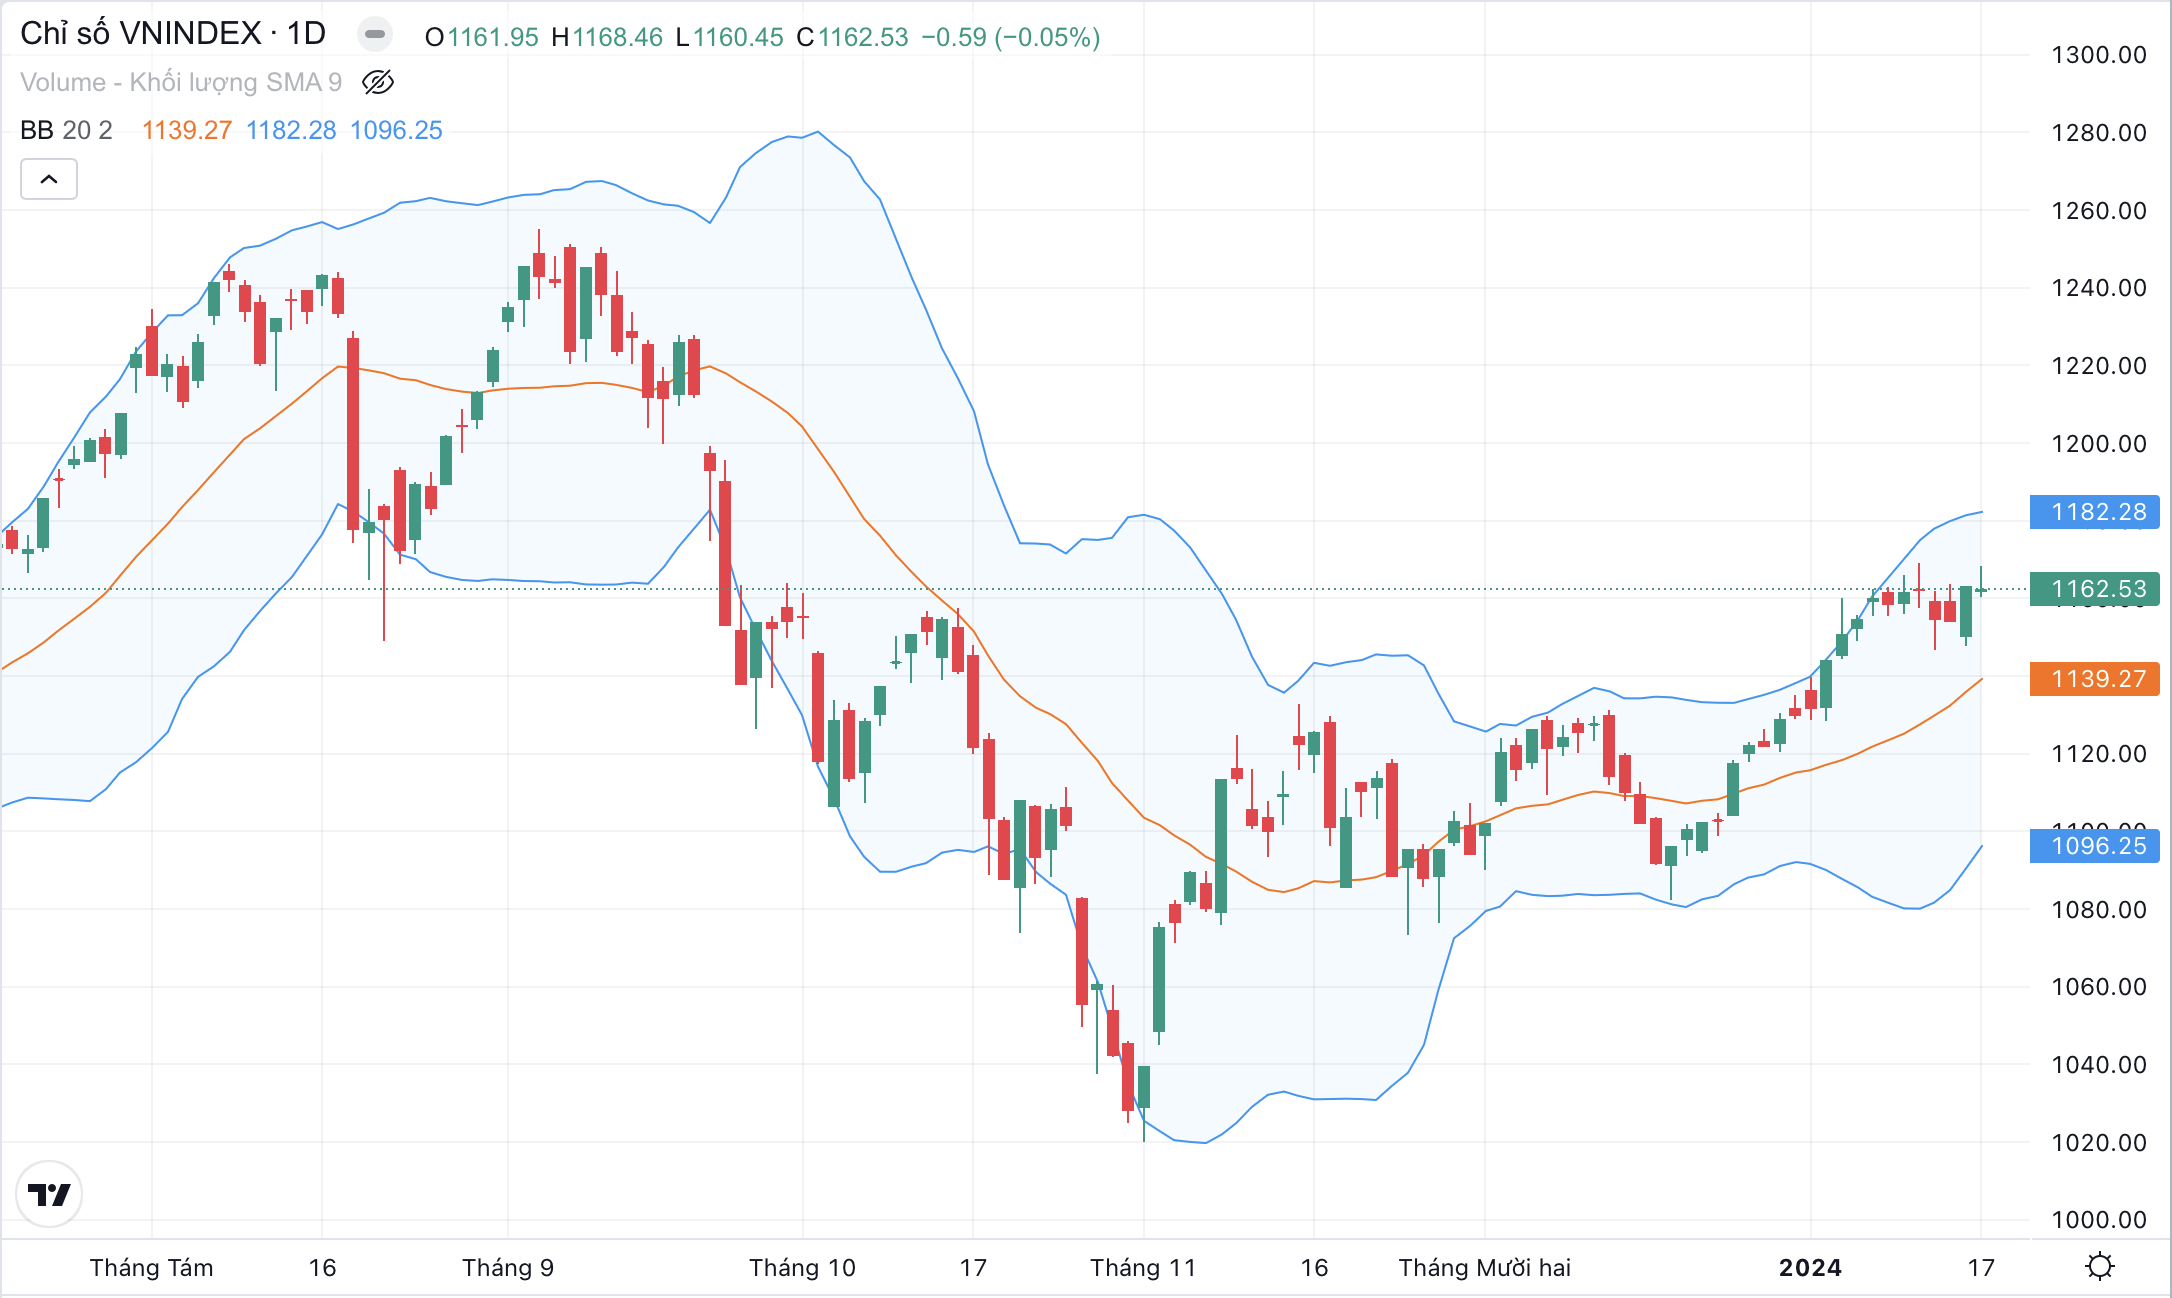Click the 1300.00 price scale value

pyautogui.click(x=2099, y=55)
